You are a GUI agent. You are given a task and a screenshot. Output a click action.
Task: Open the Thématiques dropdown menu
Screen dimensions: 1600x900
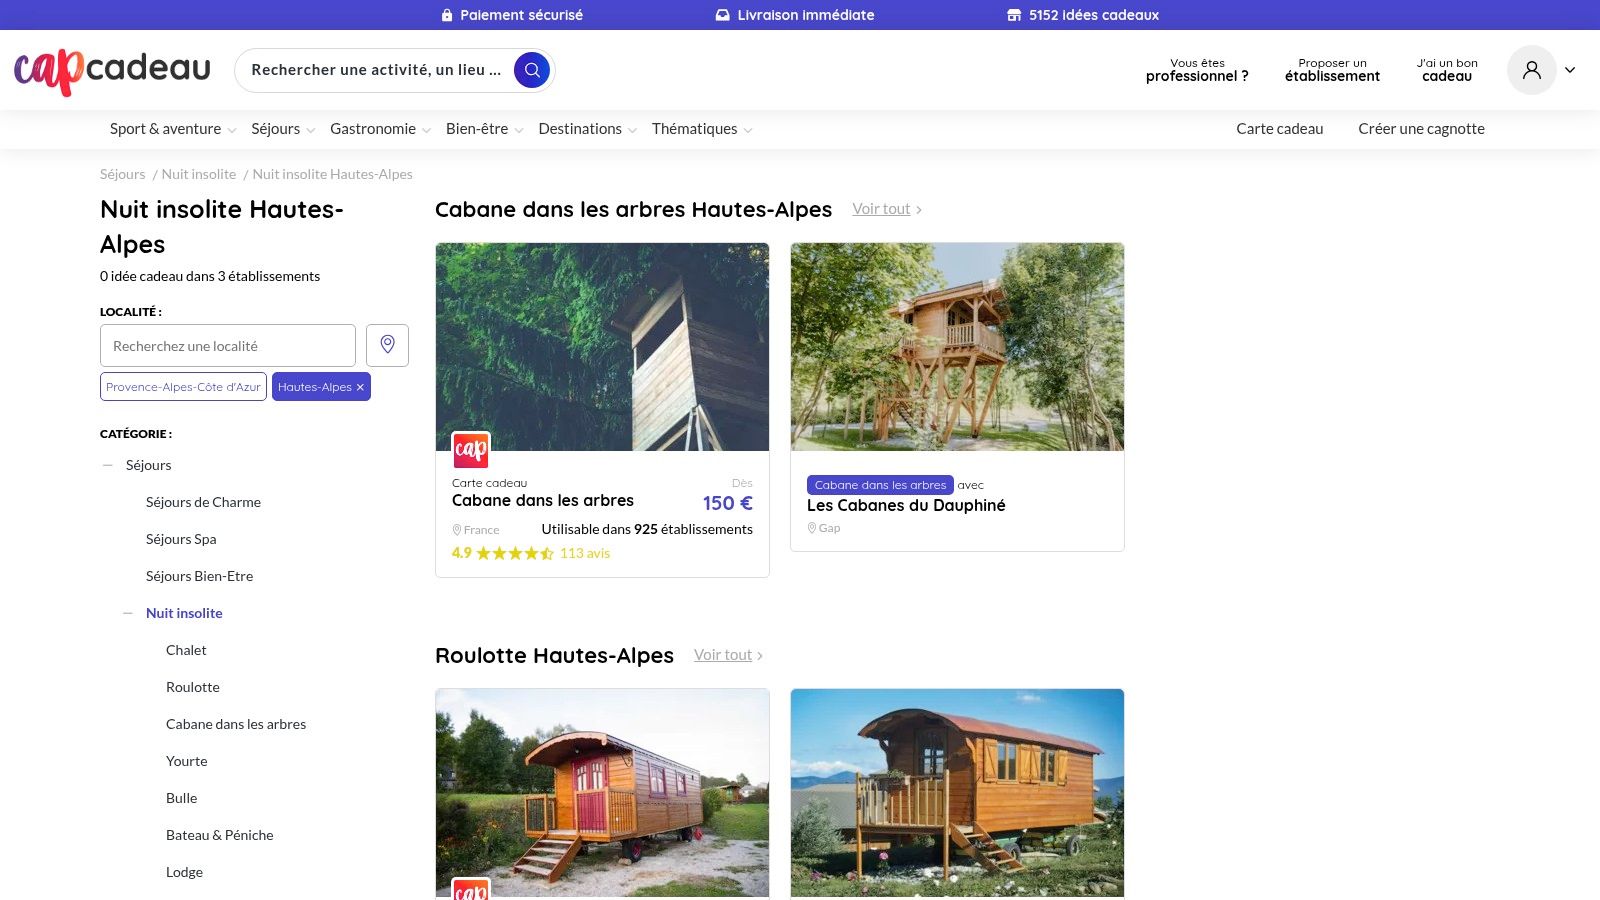(x=702, y=129)
